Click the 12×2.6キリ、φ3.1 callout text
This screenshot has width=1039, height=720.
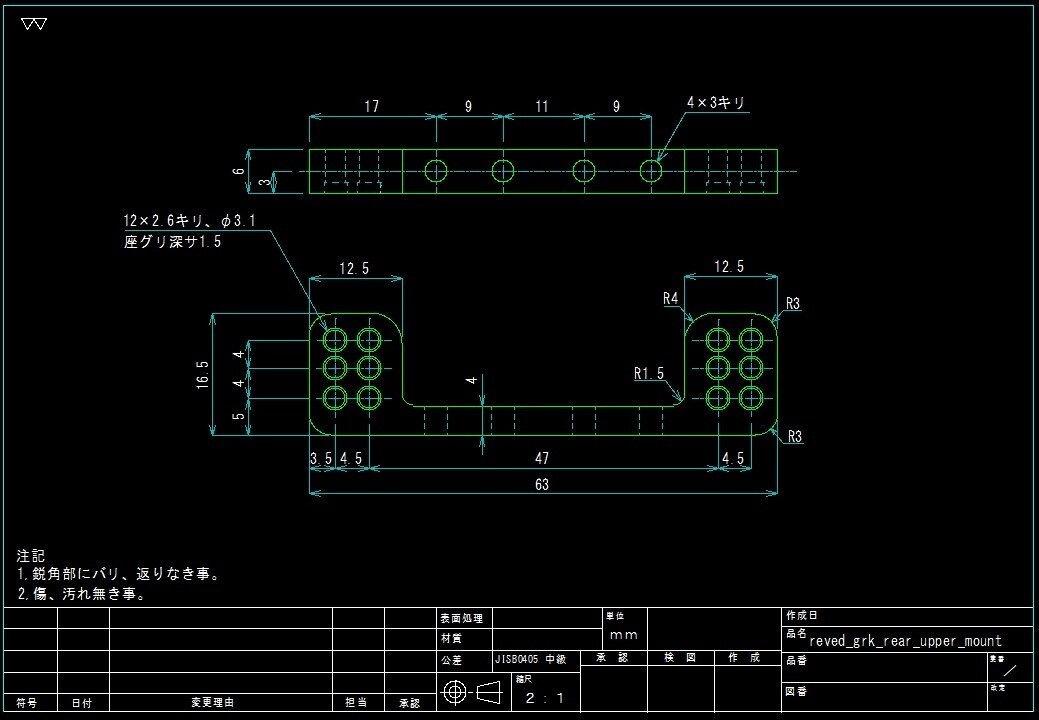point(190,221)
